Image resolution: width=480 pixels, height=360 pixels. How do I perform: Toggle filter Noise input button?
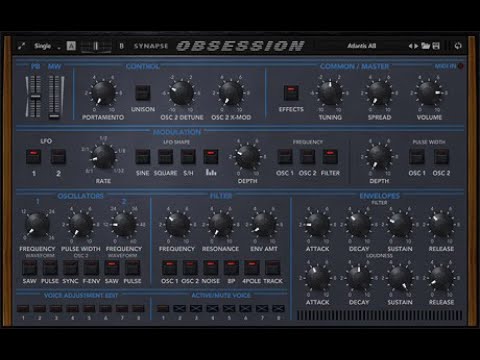(x=211, y=268)
